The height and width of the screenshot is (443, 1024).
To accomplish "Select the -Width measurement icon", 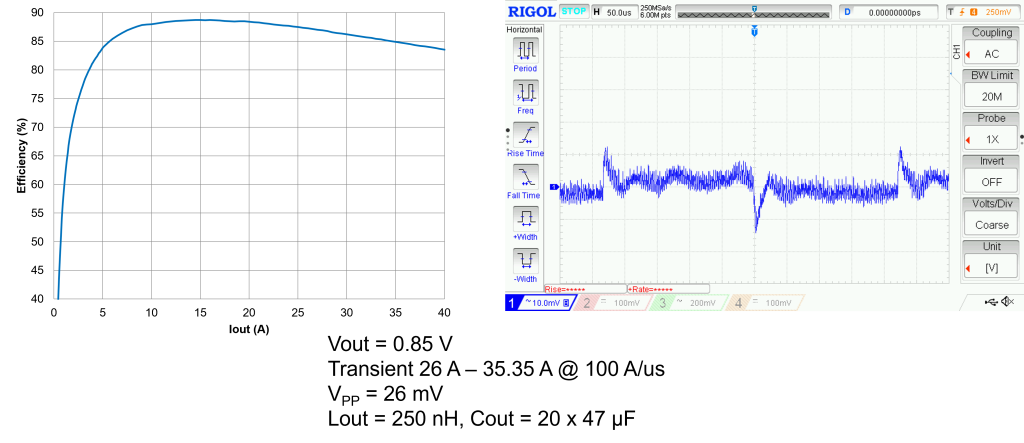I will (x=525, y=261).
